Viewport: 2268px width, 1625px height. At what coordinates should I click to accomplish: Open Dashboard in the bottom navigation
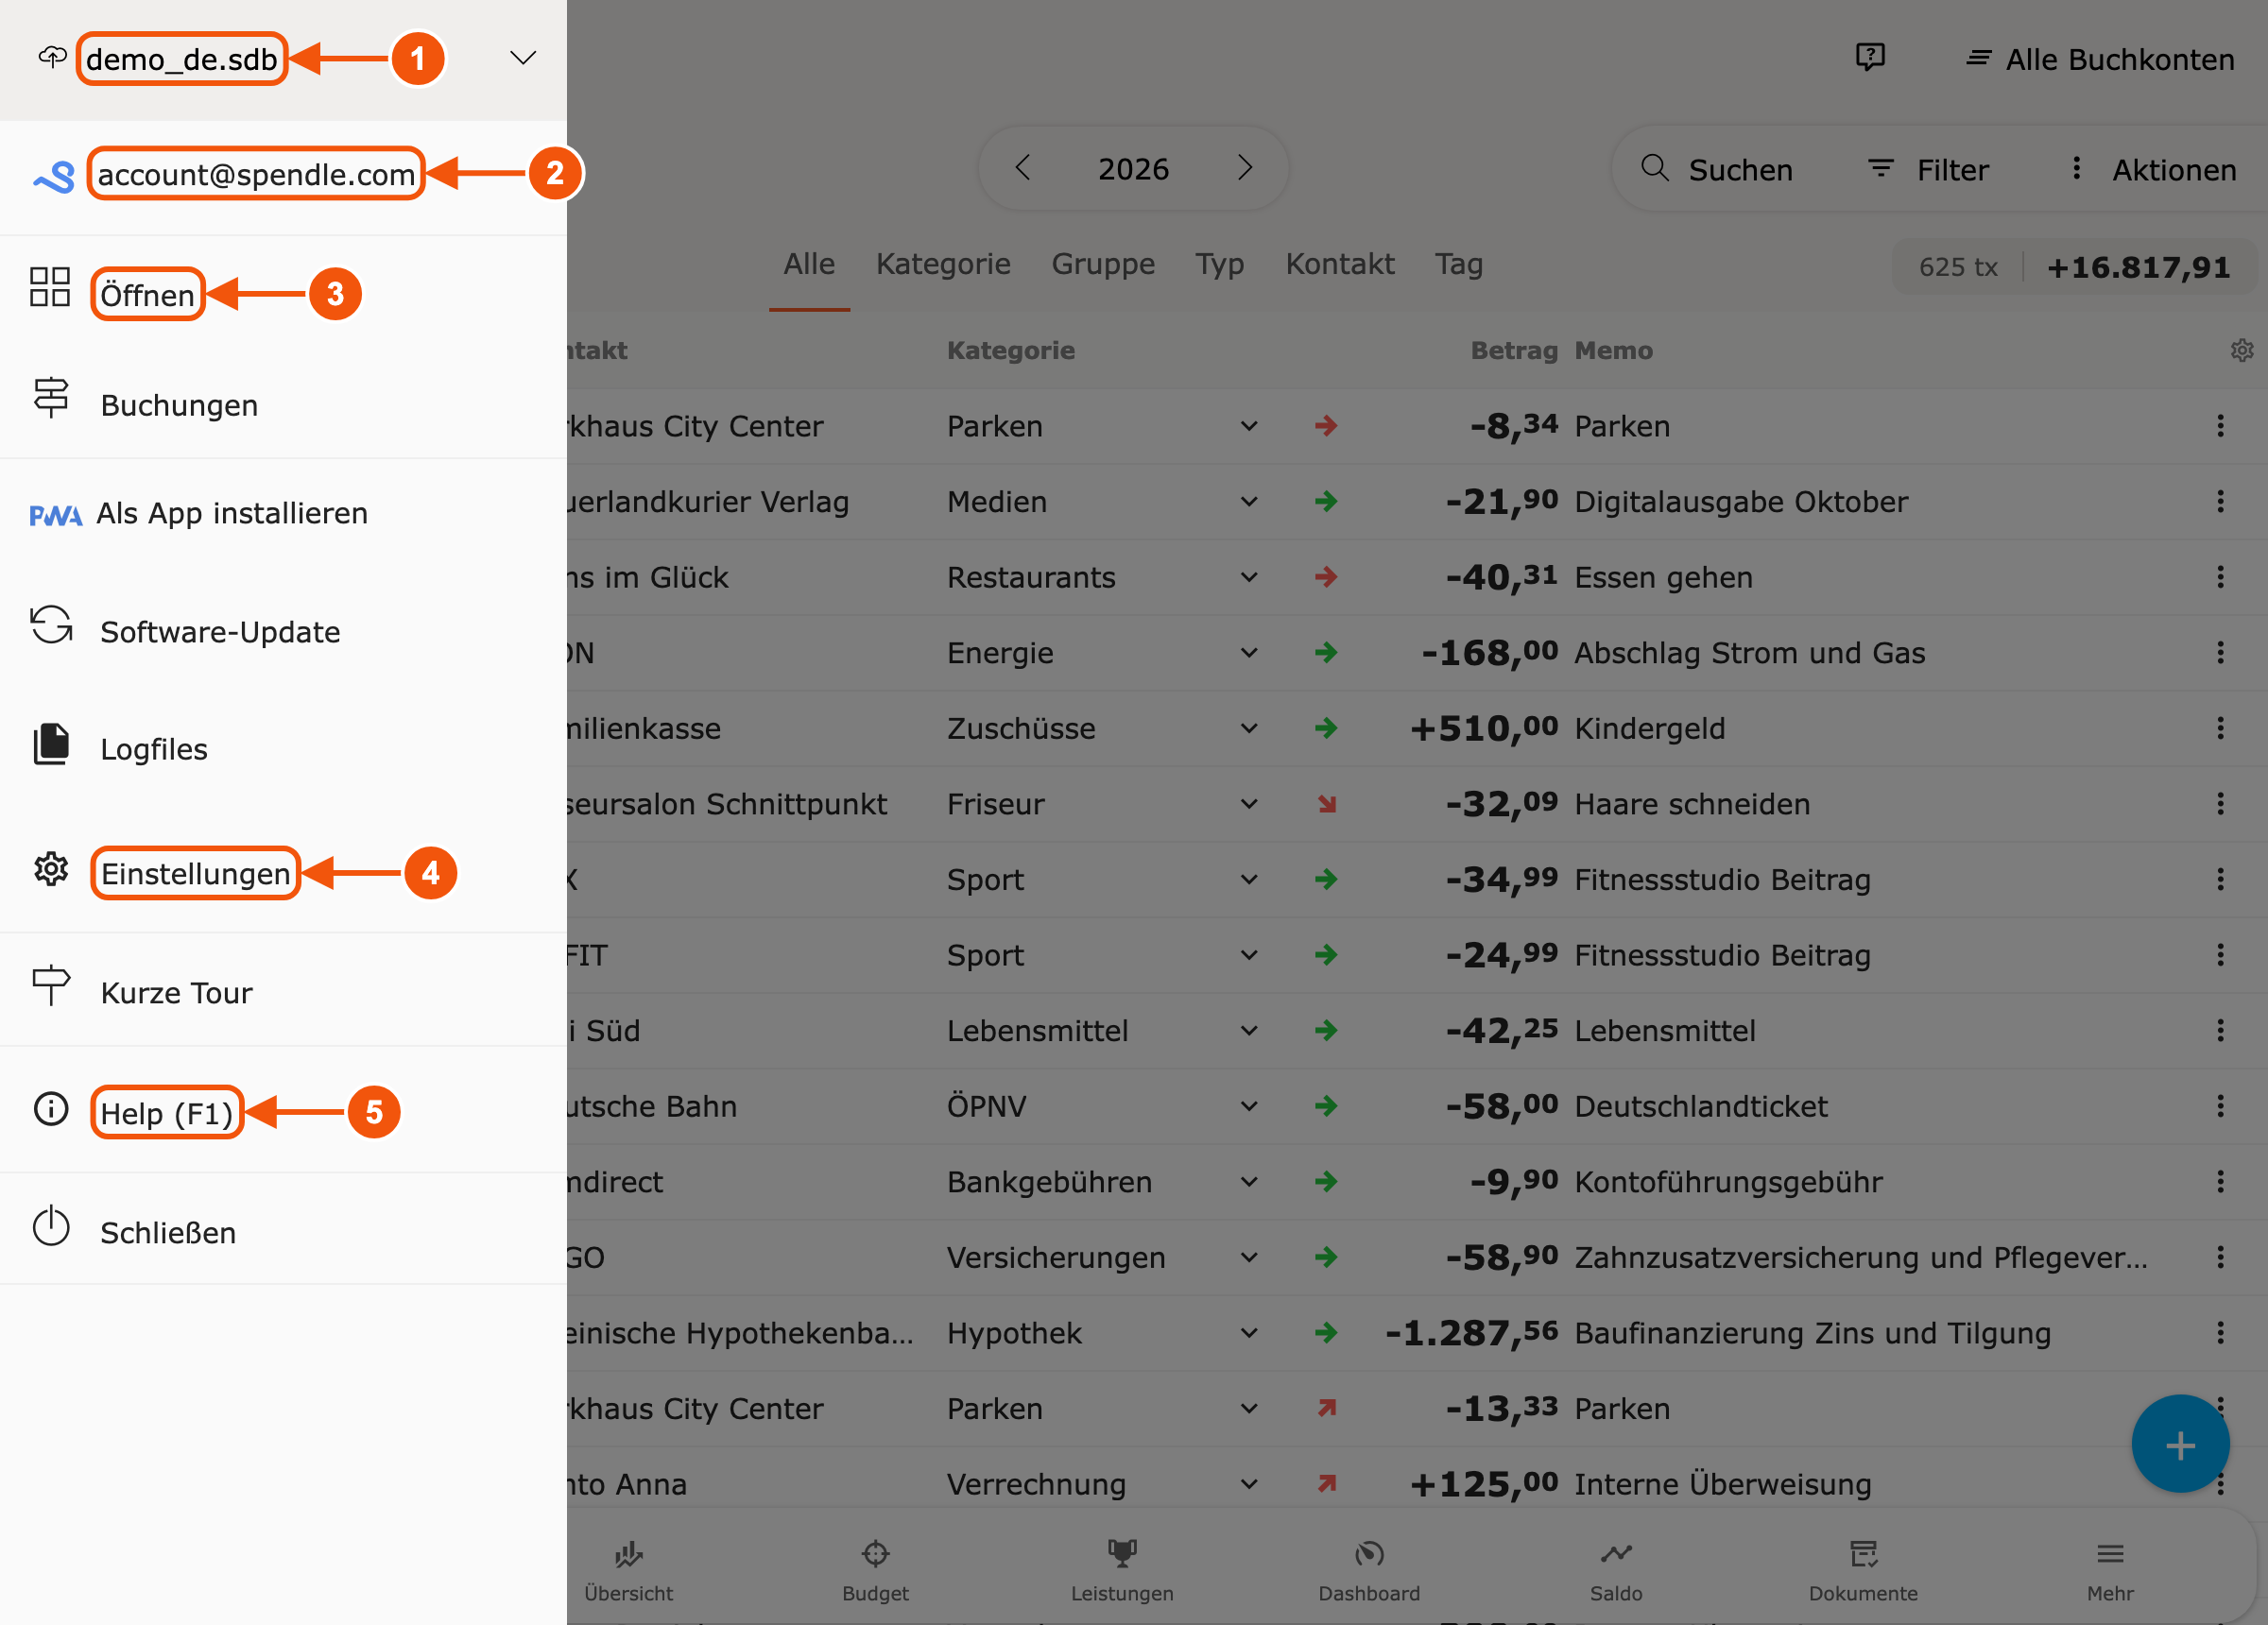coord(1369,1571)
